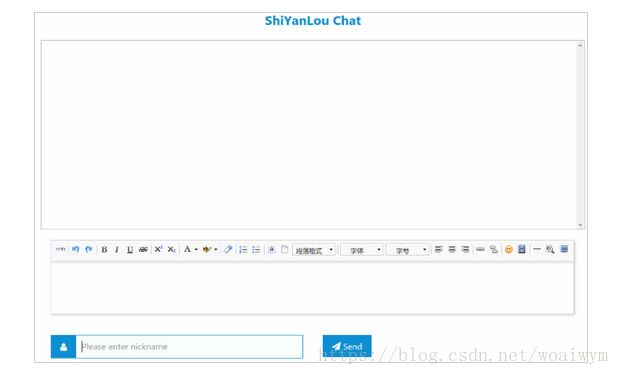Click the ShiYanLou Chat title
The image size is (619, 375).
coord(313,21)
